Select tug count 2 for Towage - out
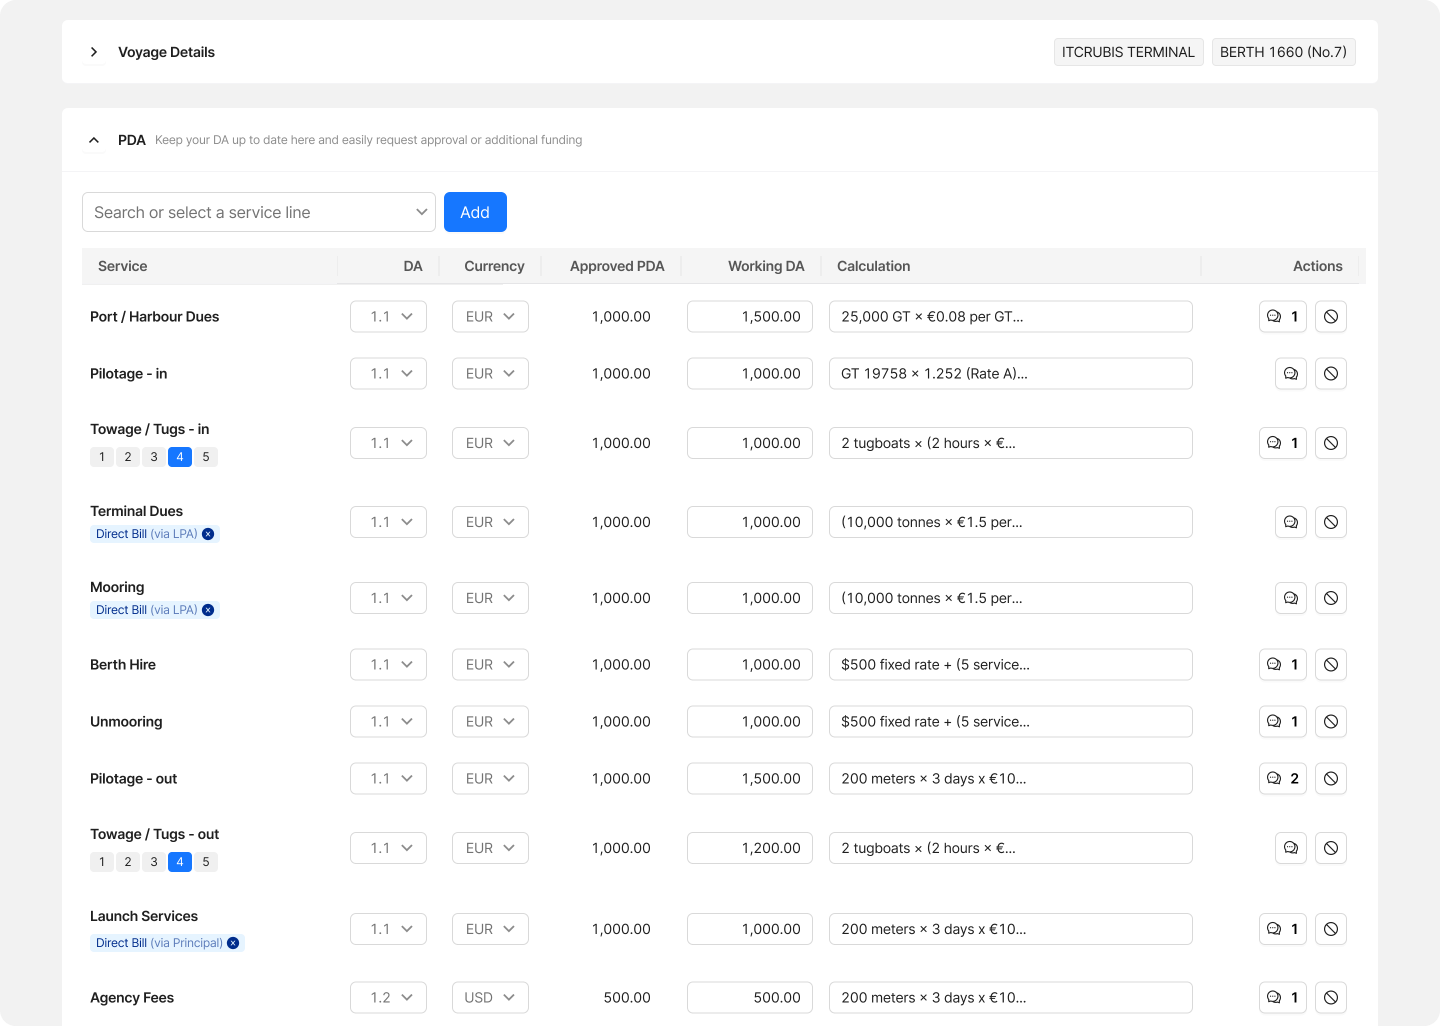 [128, 862]
